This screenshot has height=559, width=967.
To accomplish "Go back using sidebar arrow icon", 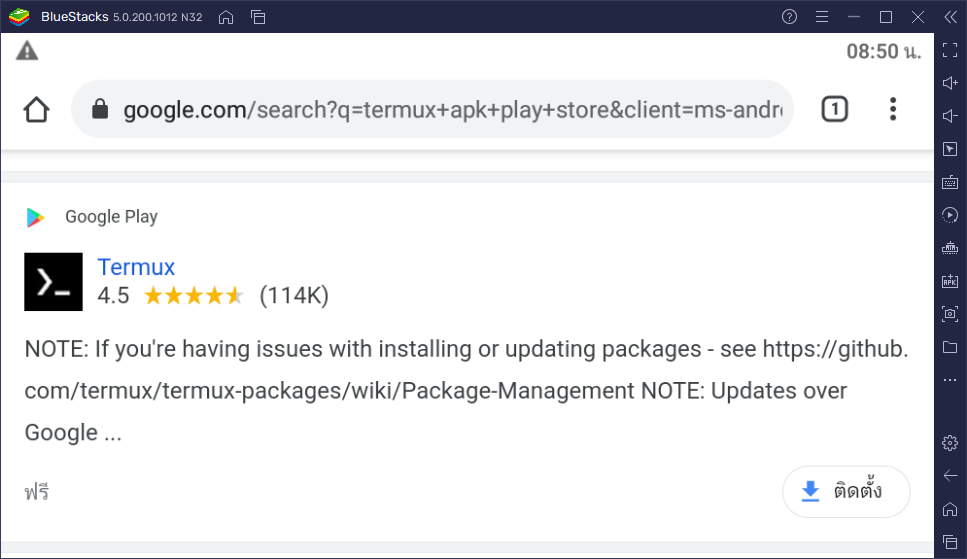I will click(x=950, y=476).
